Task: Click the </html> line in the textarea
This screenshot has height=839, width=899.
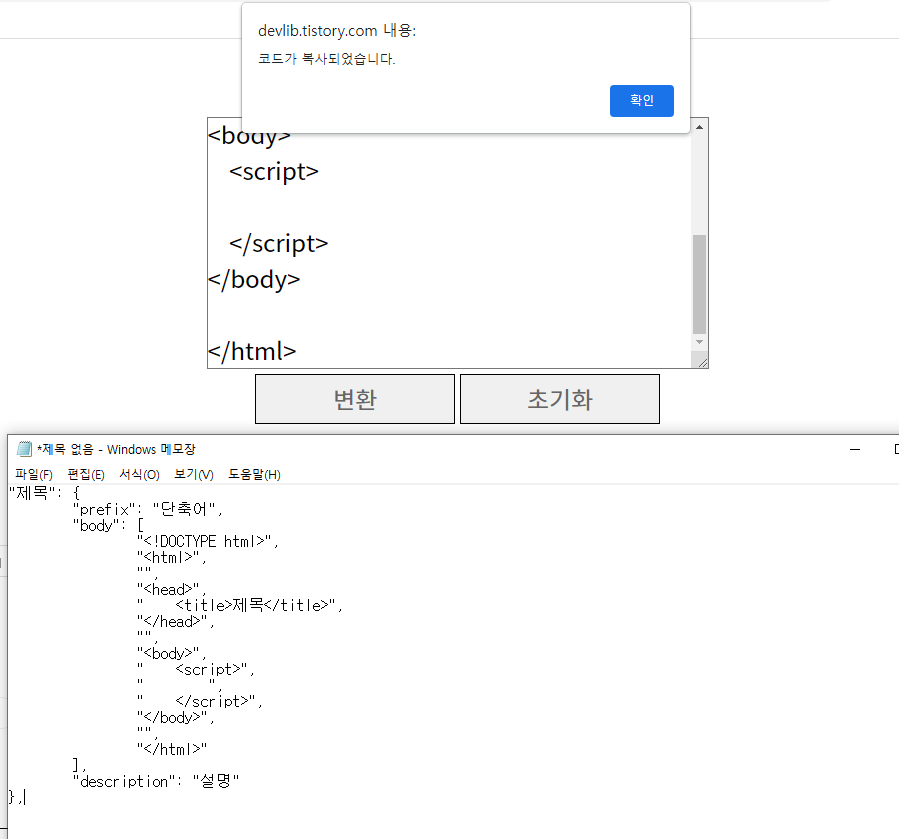Action: coord(252,351)
